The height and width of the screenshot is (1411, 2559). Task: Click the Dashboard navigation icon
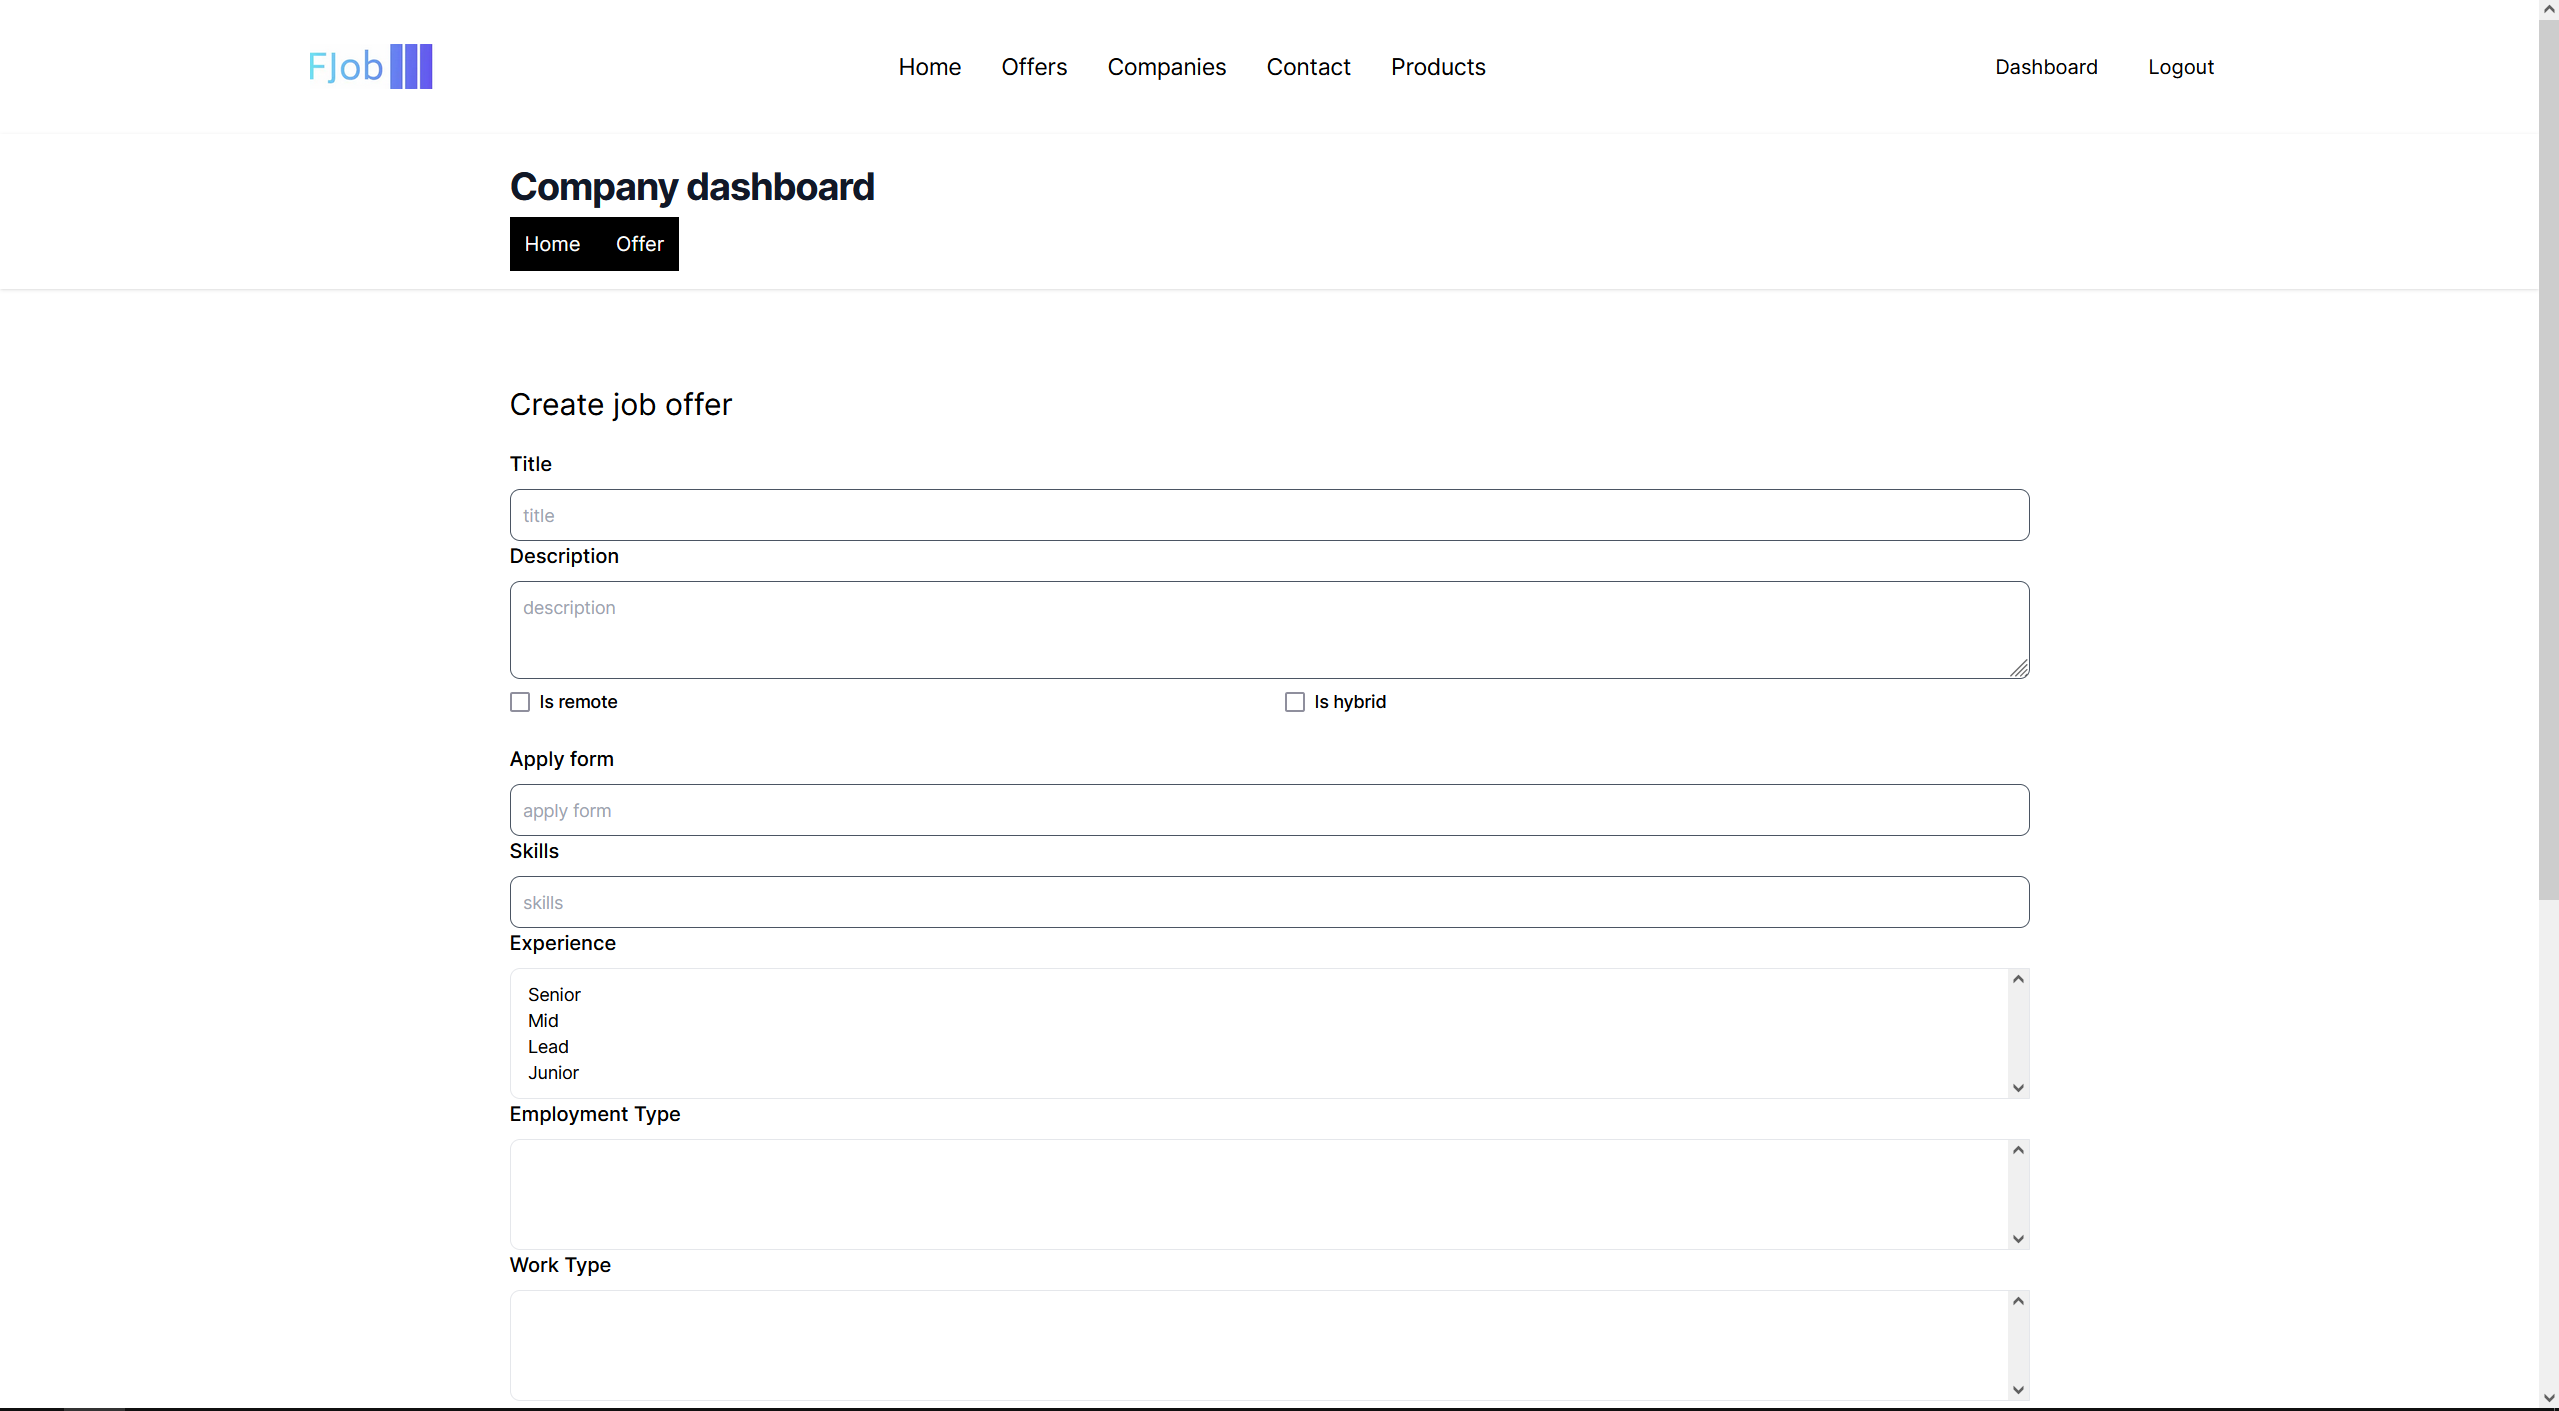pyautogui.click(x=2047, y=66)
